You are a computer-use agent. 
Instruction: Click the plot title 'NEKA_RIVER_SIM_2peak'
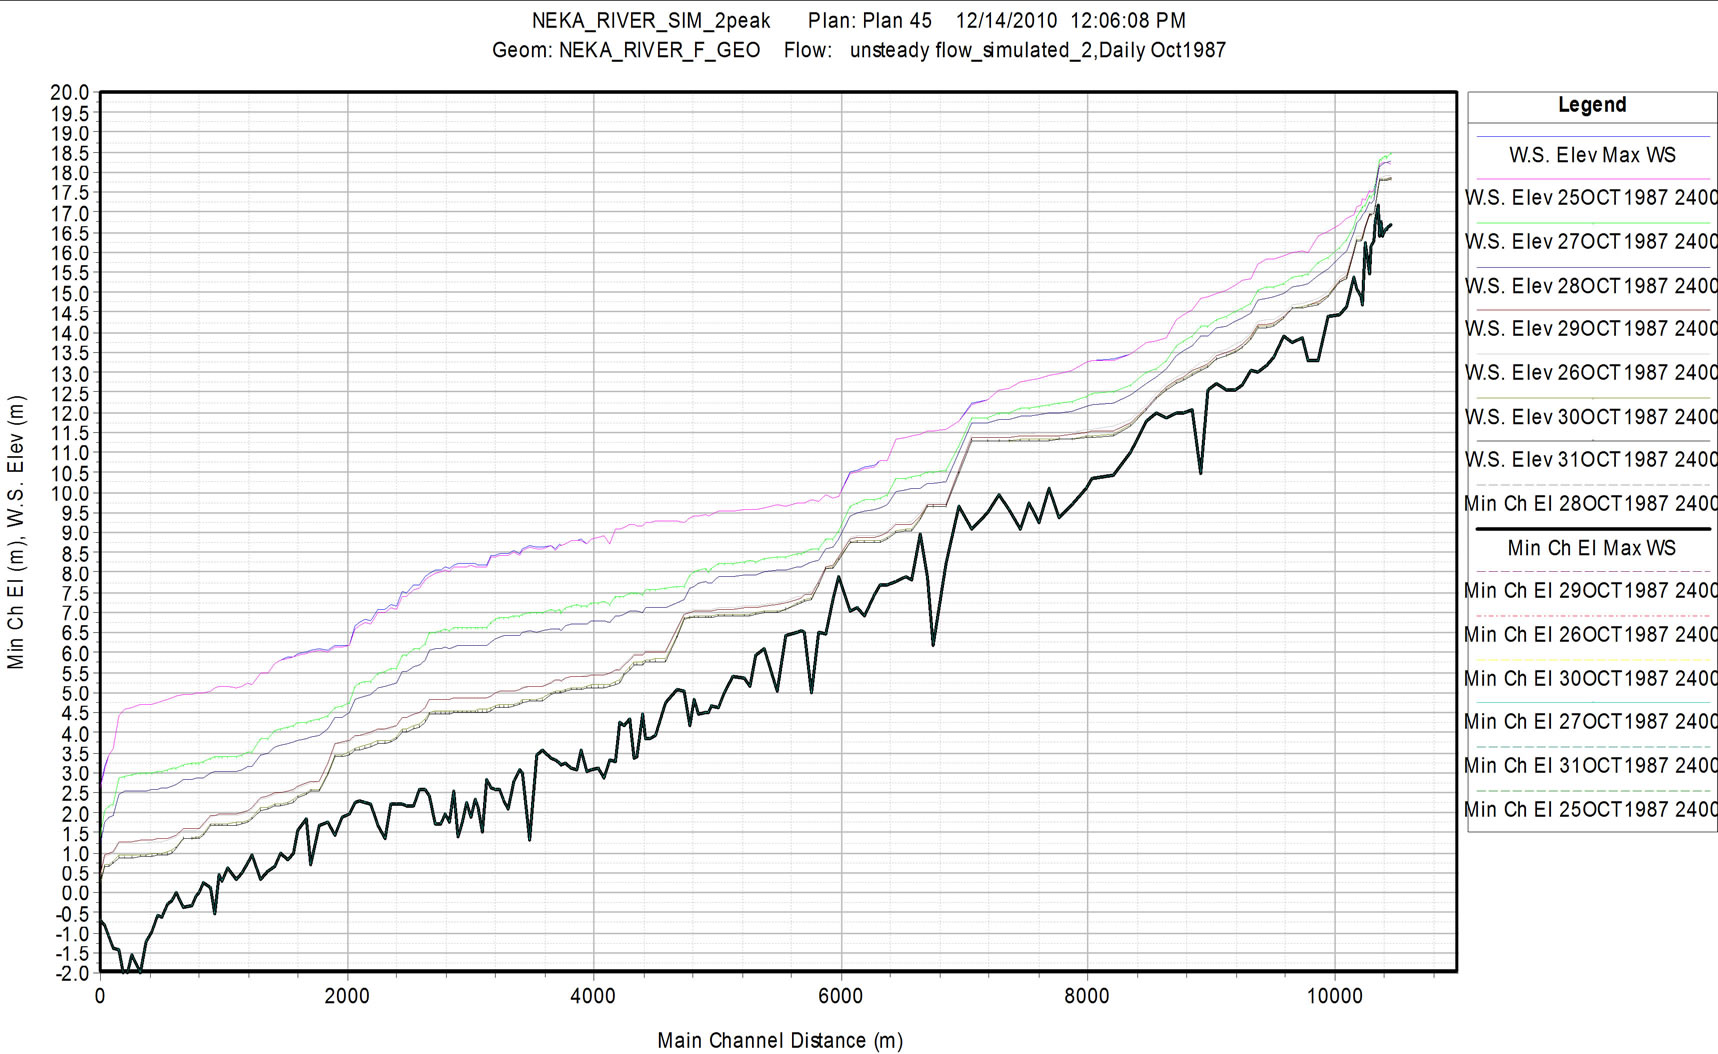(x=651, y=20)
